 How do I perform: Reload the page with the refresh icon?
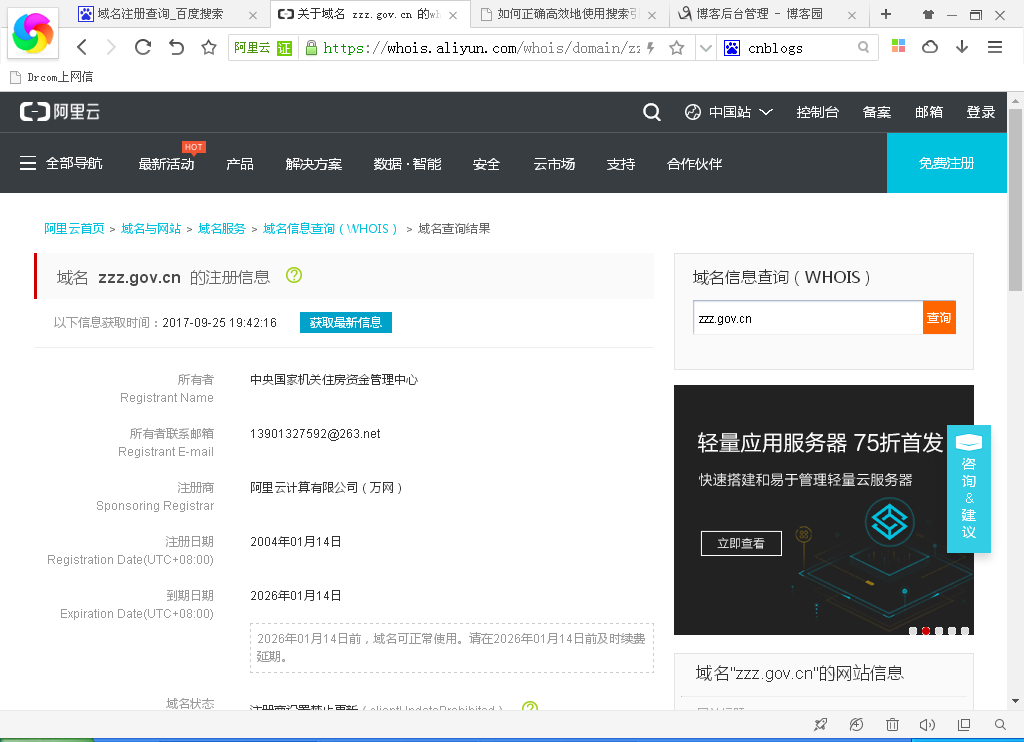(143, 47)
